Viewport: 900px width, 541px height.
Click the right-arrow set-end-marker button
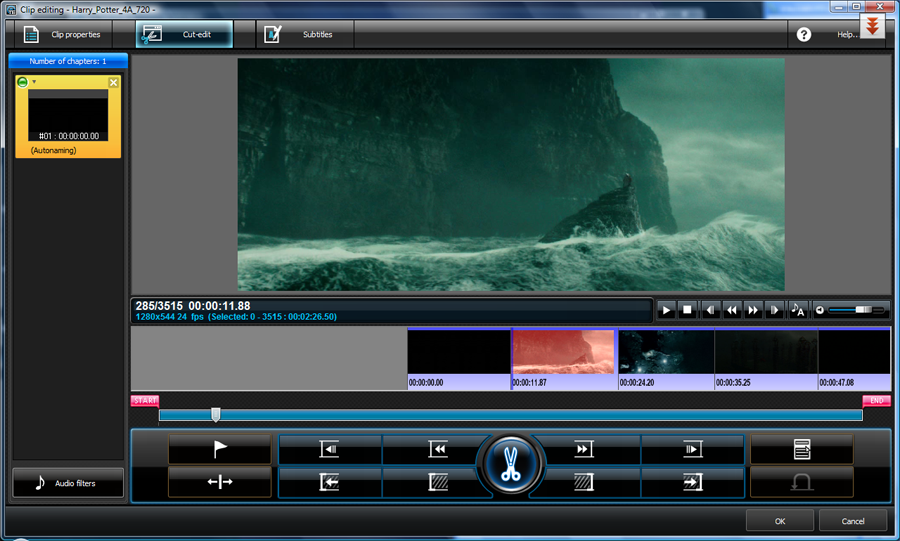tap(692, 482)
